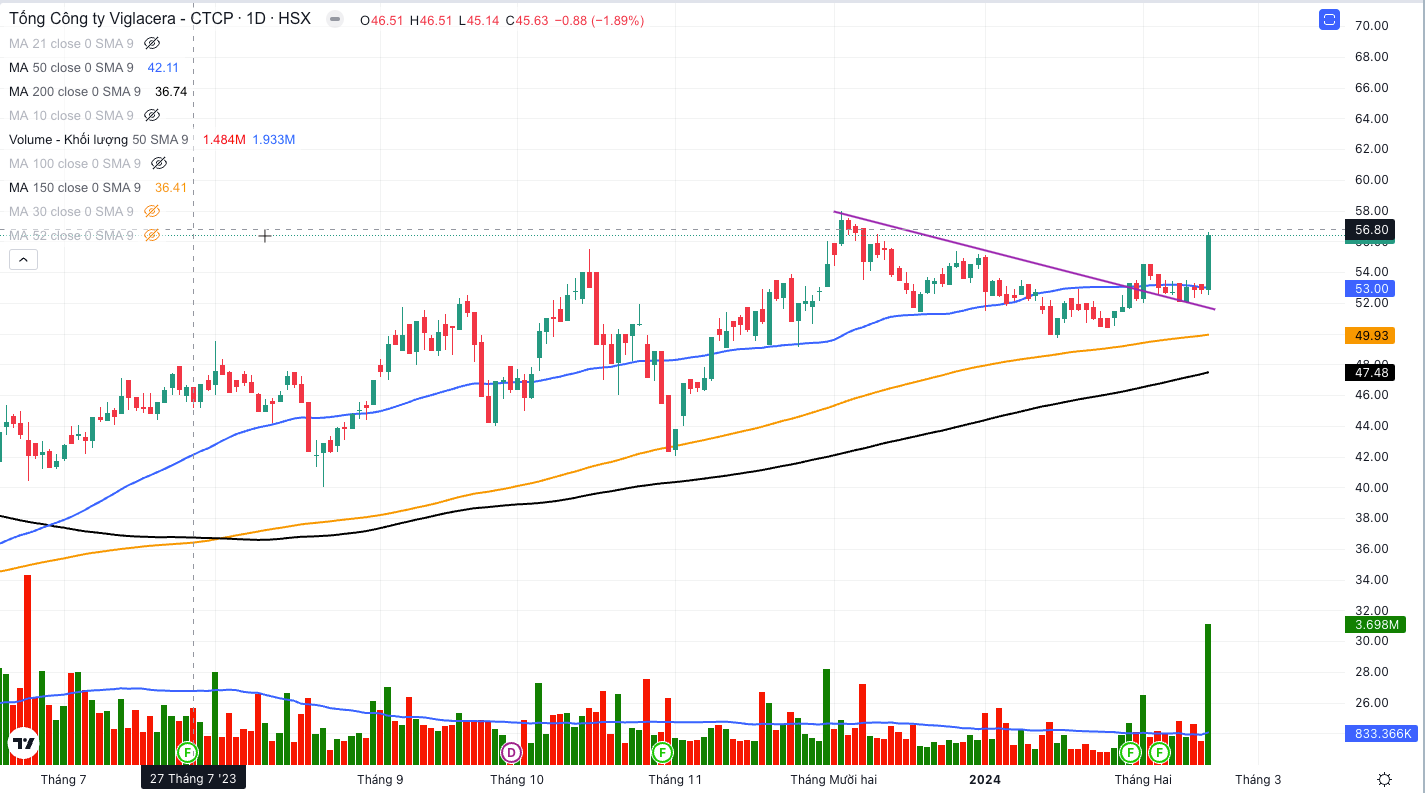
Task: Click the change value −0.88 (−1.89%)
Action: [597, 20]
